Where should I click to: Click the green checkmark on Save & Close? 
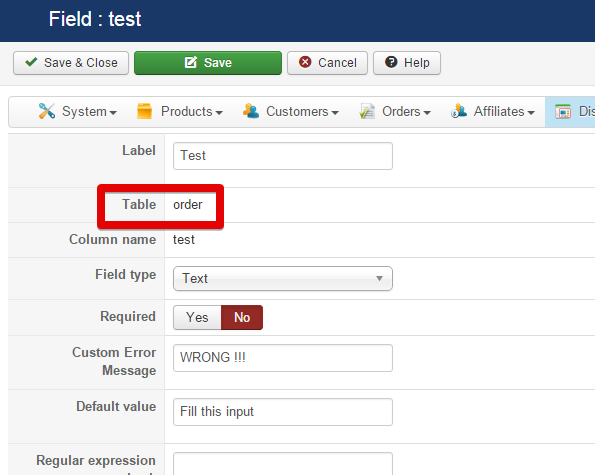[x=31, y=62]
